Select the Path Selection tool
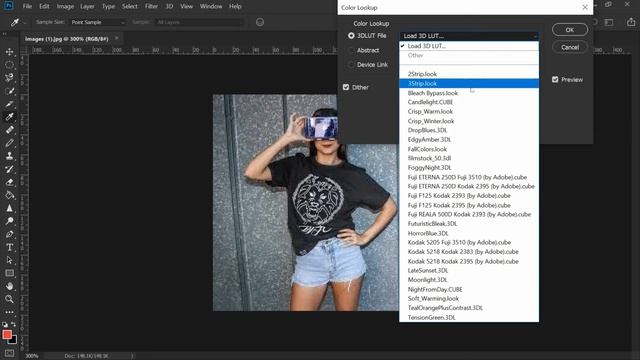The width and height of the screenshot is (640, 360). tap(9, 260)
